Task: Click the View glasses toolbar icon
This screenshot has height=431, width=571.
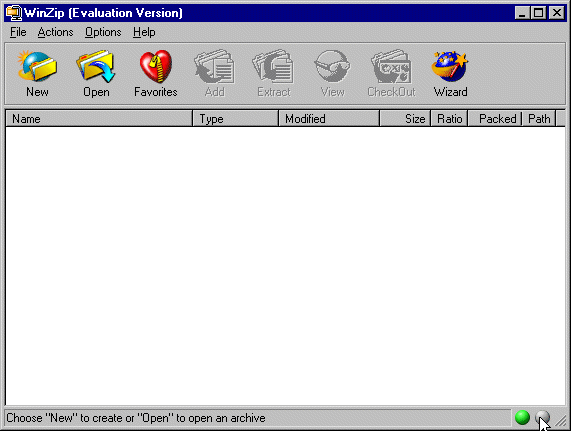Action: pyautogui.click(x=332, y=67)
